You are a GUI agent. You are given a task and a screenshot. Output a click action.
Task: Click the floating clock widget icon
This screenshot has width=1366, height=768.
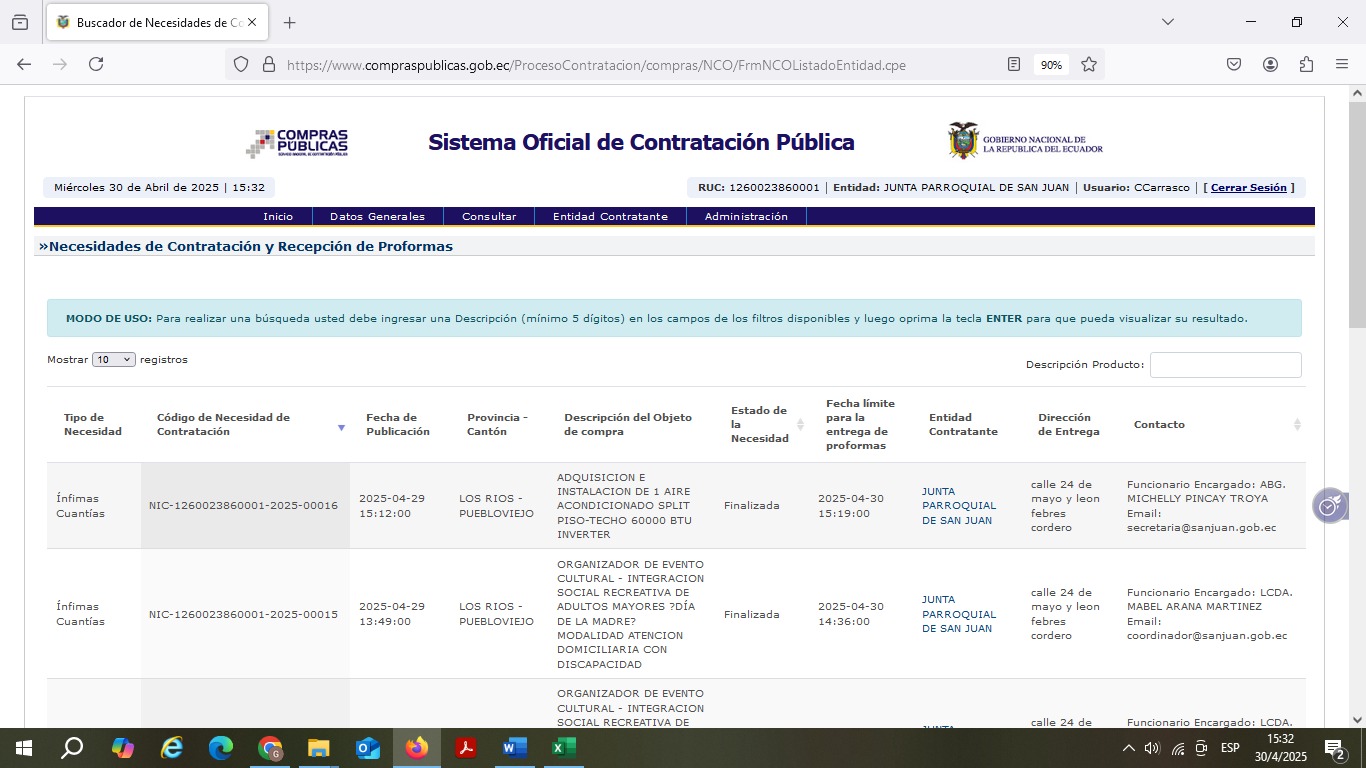[x=1329, y=506]
